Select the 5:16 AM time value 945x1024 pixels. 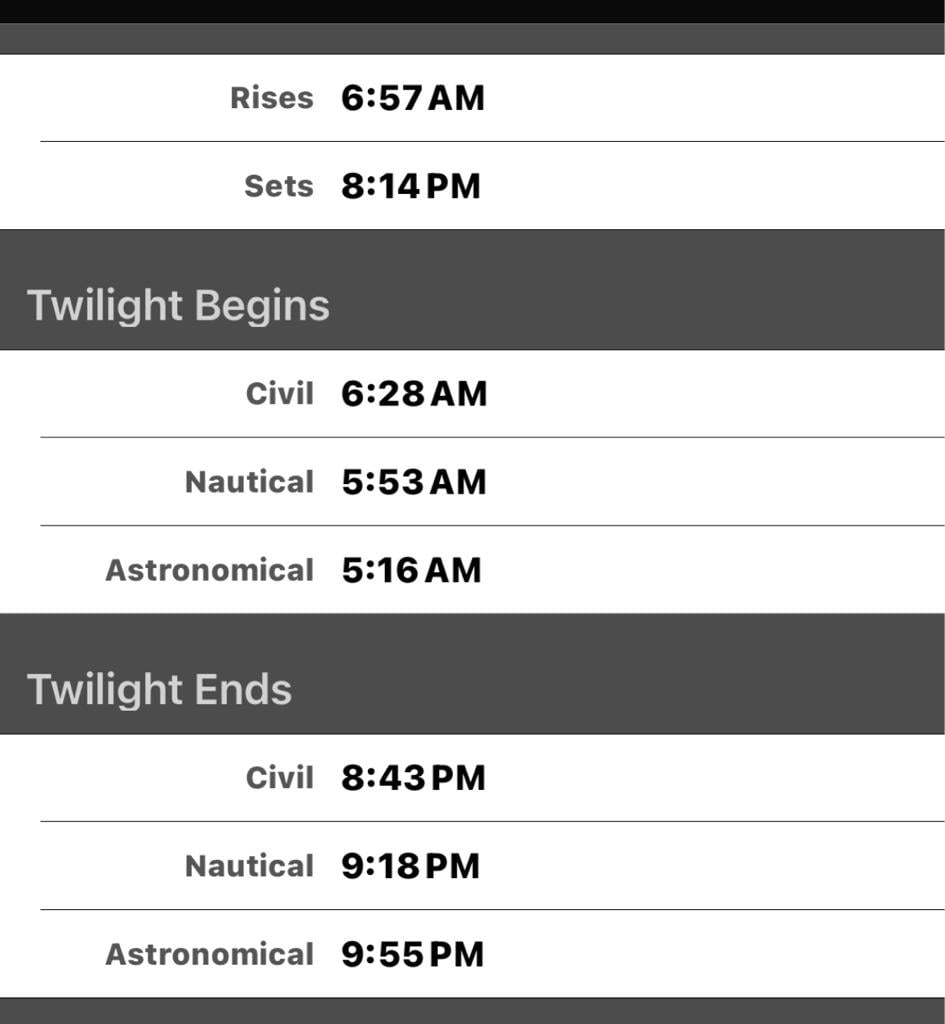coord(411,570)
